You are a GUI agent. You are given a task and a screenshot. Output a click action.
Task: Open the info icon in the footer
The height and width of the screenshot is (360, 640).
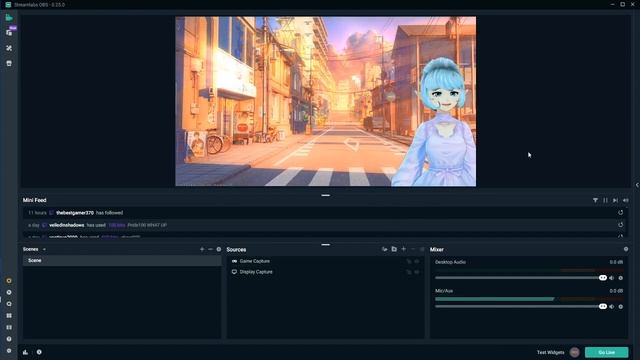(39, 352)
